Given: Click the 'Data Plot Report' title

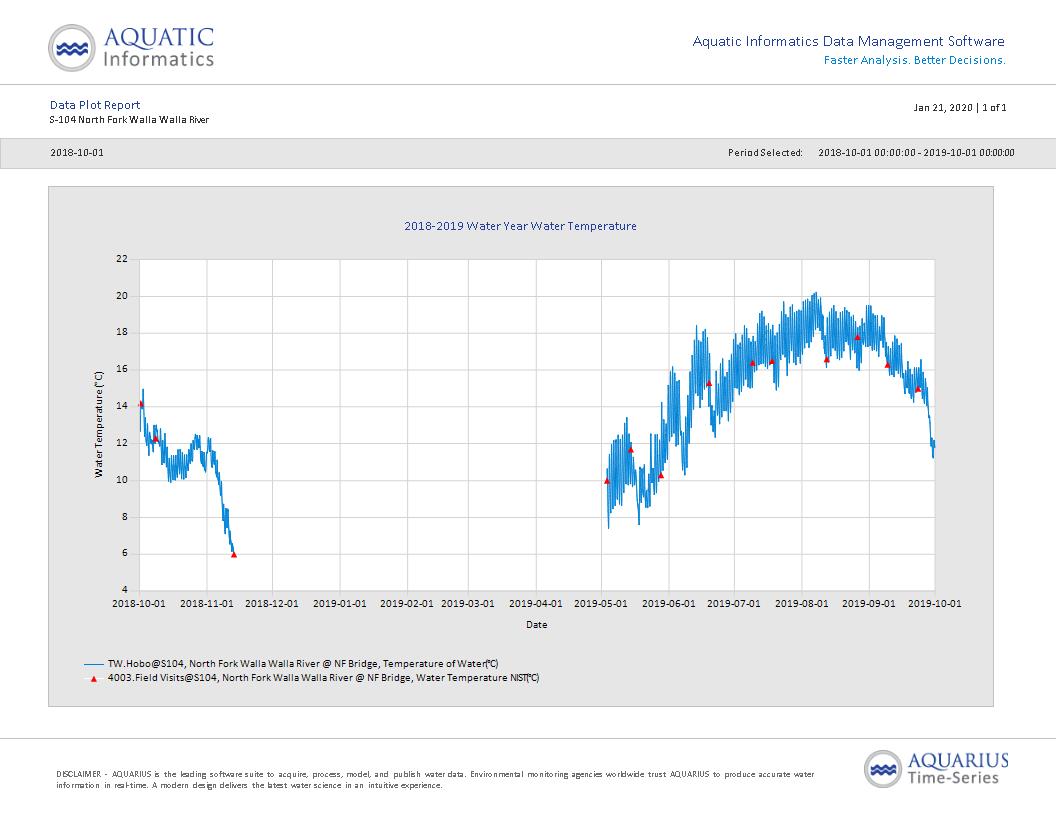Looking at the screenshot, I should (95, 105).
